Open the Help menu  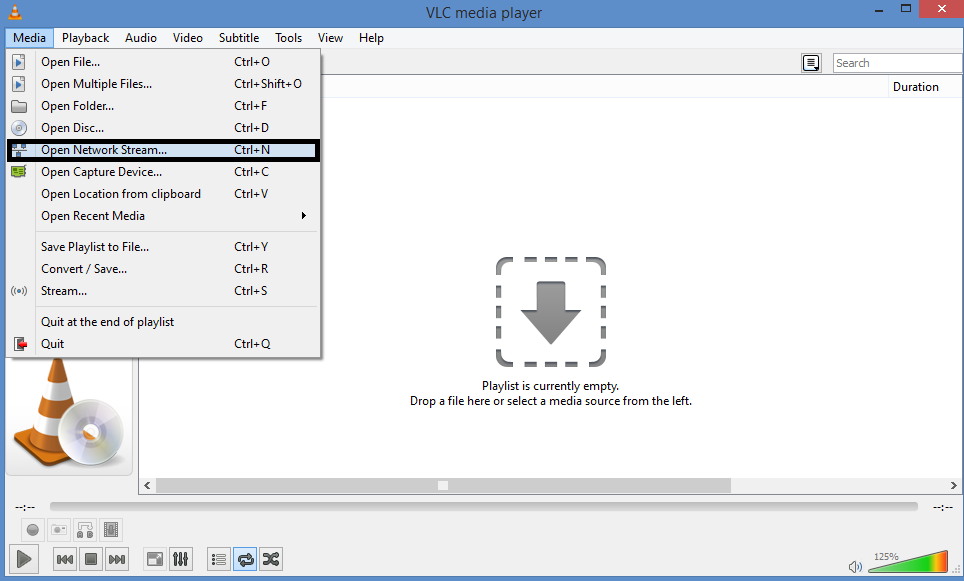[371, 38]
